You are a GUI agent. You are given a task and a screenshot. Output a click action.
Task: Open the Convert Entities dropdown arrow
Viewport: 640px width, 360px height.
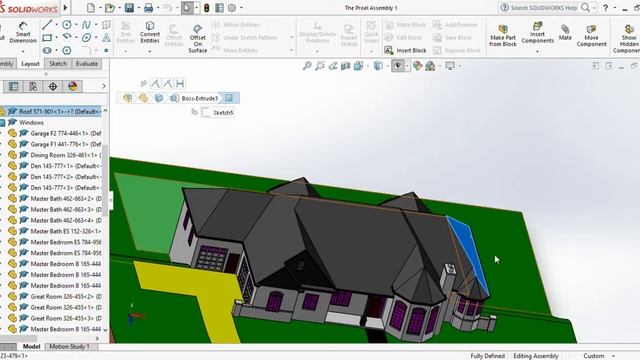tap(150, 51)
